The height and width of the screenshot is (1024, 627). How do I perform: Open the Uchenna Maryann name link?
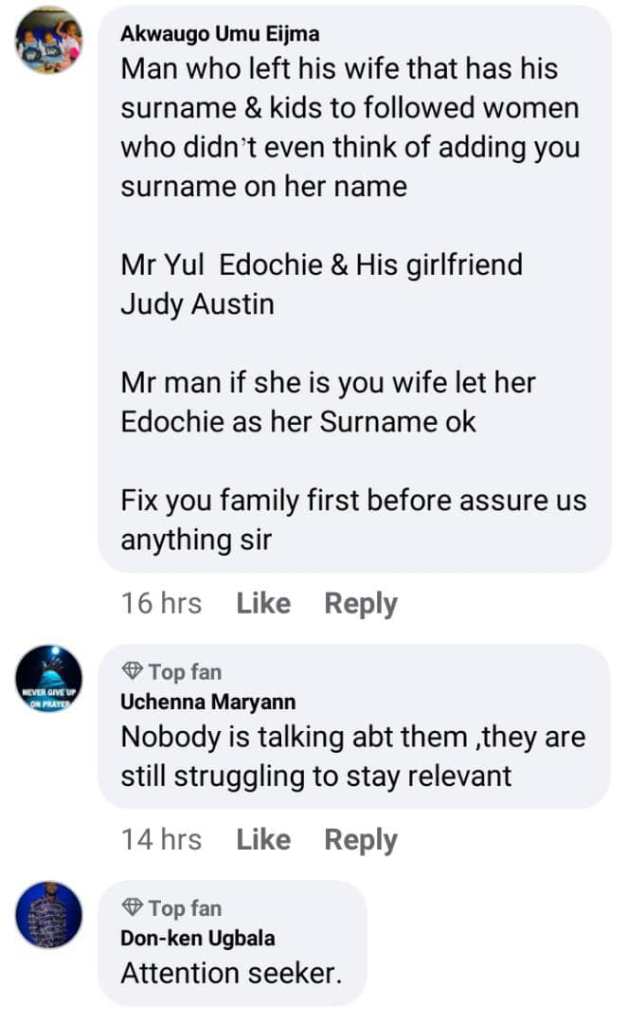pyautogui.click(x=208, y=702)
